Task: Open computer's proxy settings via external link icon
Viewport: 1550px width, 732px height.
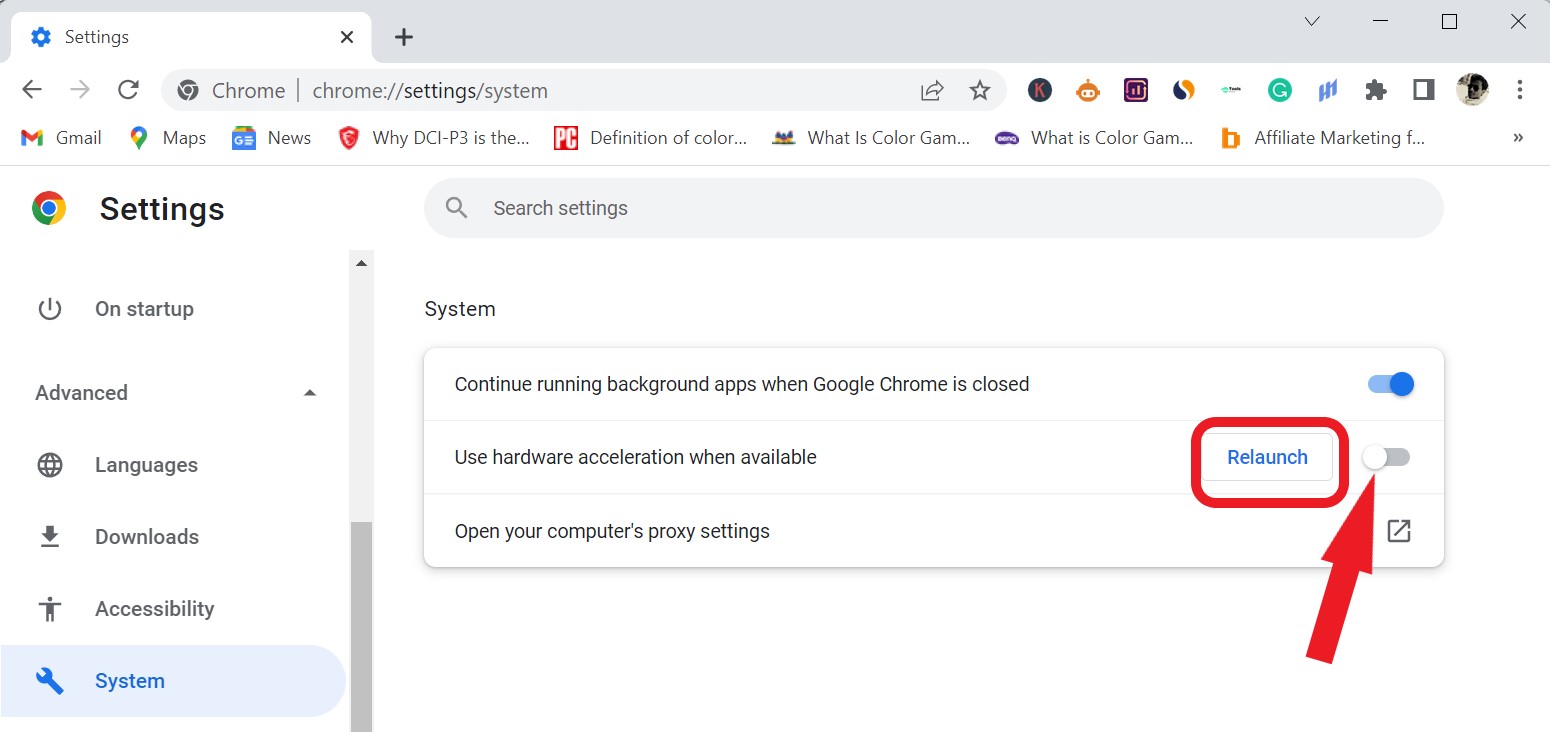Action: click(1398, 530)
